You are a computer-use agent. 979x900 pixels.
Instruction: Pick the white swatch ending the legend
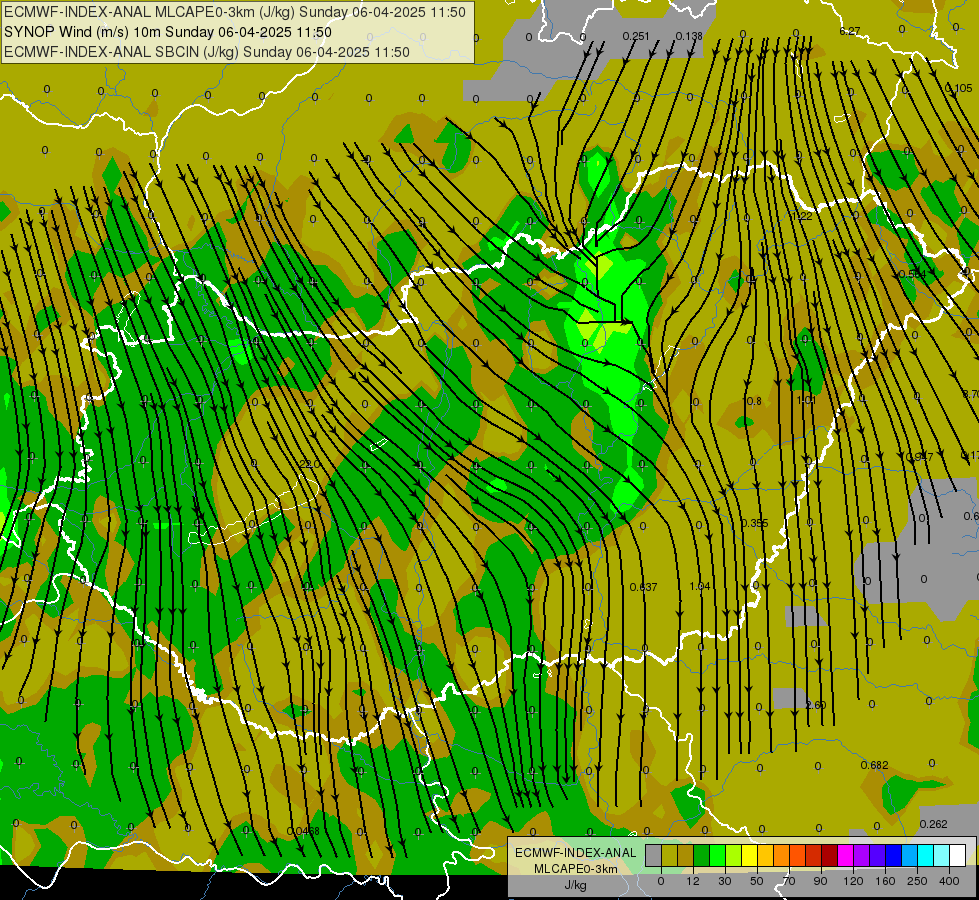958,855
